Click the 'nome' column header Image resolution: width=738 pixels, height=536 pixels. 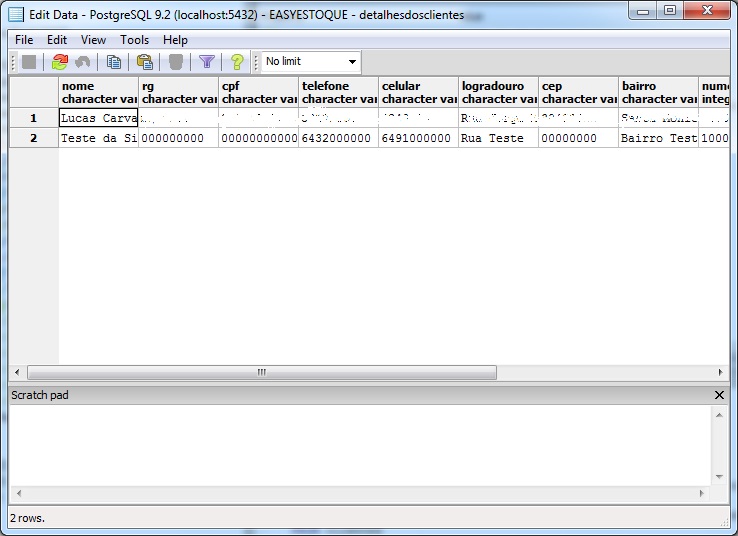[98, 93]
